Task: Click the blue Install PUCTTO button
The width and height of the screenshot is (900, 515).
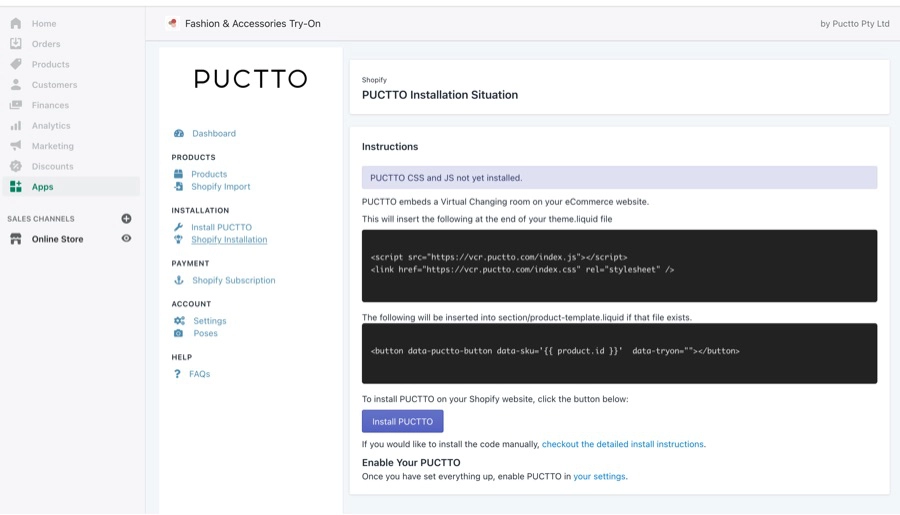Action: coord(402,421)
